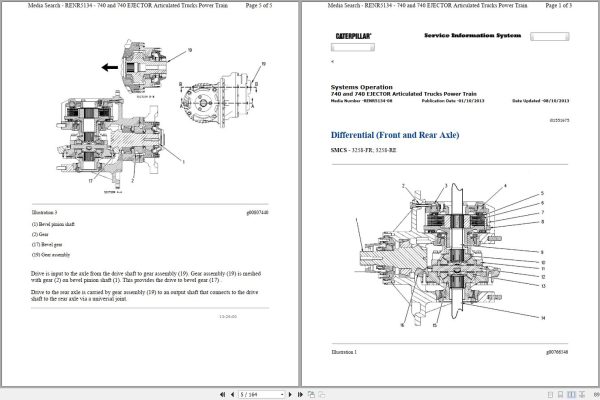Viewport: 600px width, 400px height.
Task: Click the Publication Date text
Action: (453, 101)
